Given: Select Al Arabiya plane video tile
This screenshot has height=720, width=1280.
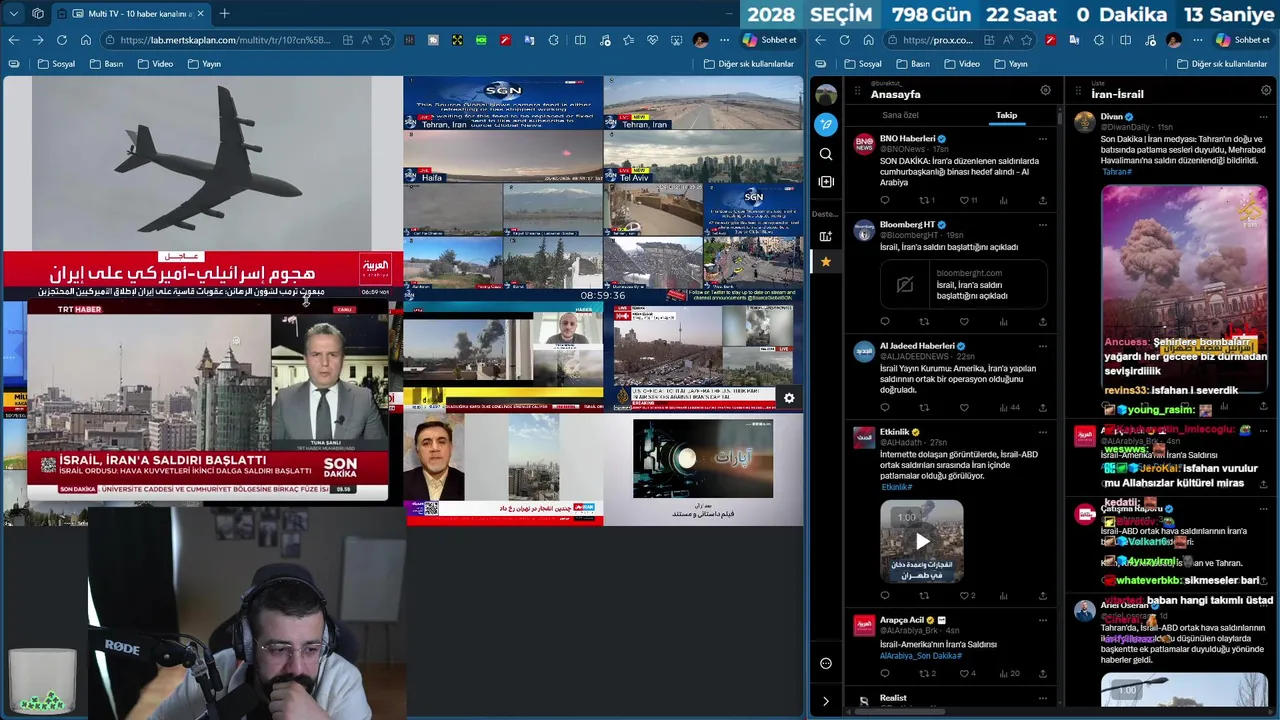Looking at the screenshot, I should 202,187.
